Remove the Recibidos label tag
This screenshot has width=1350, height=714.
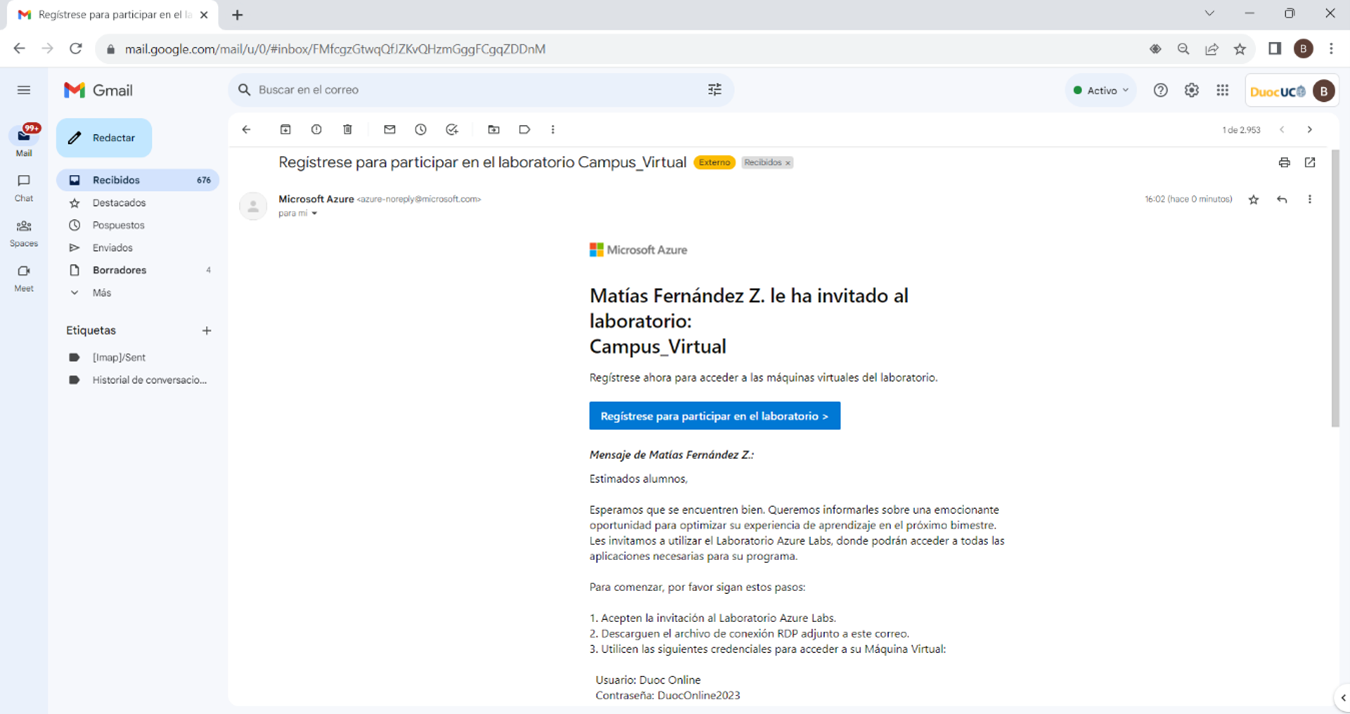pos(788,163)
